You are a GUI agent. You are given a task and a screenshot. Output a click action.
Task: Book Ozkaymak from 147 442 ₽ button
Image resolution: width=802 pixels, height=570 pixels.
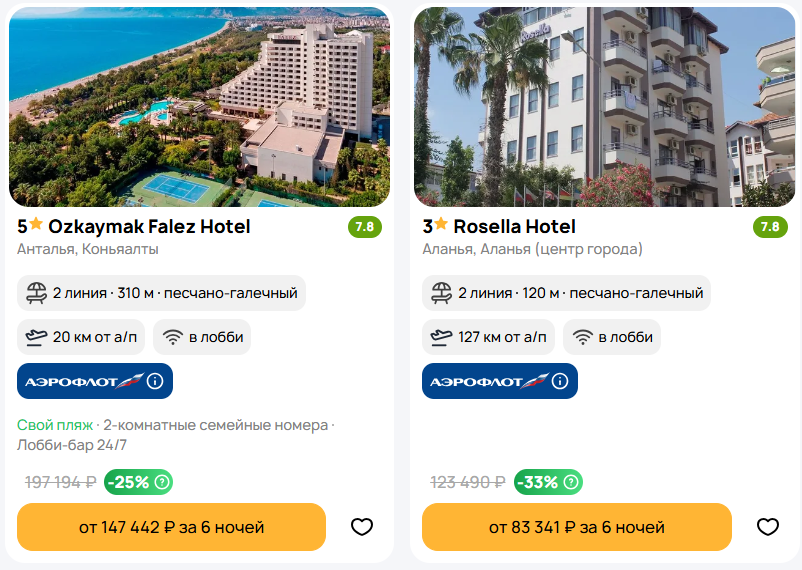(171, 527)
